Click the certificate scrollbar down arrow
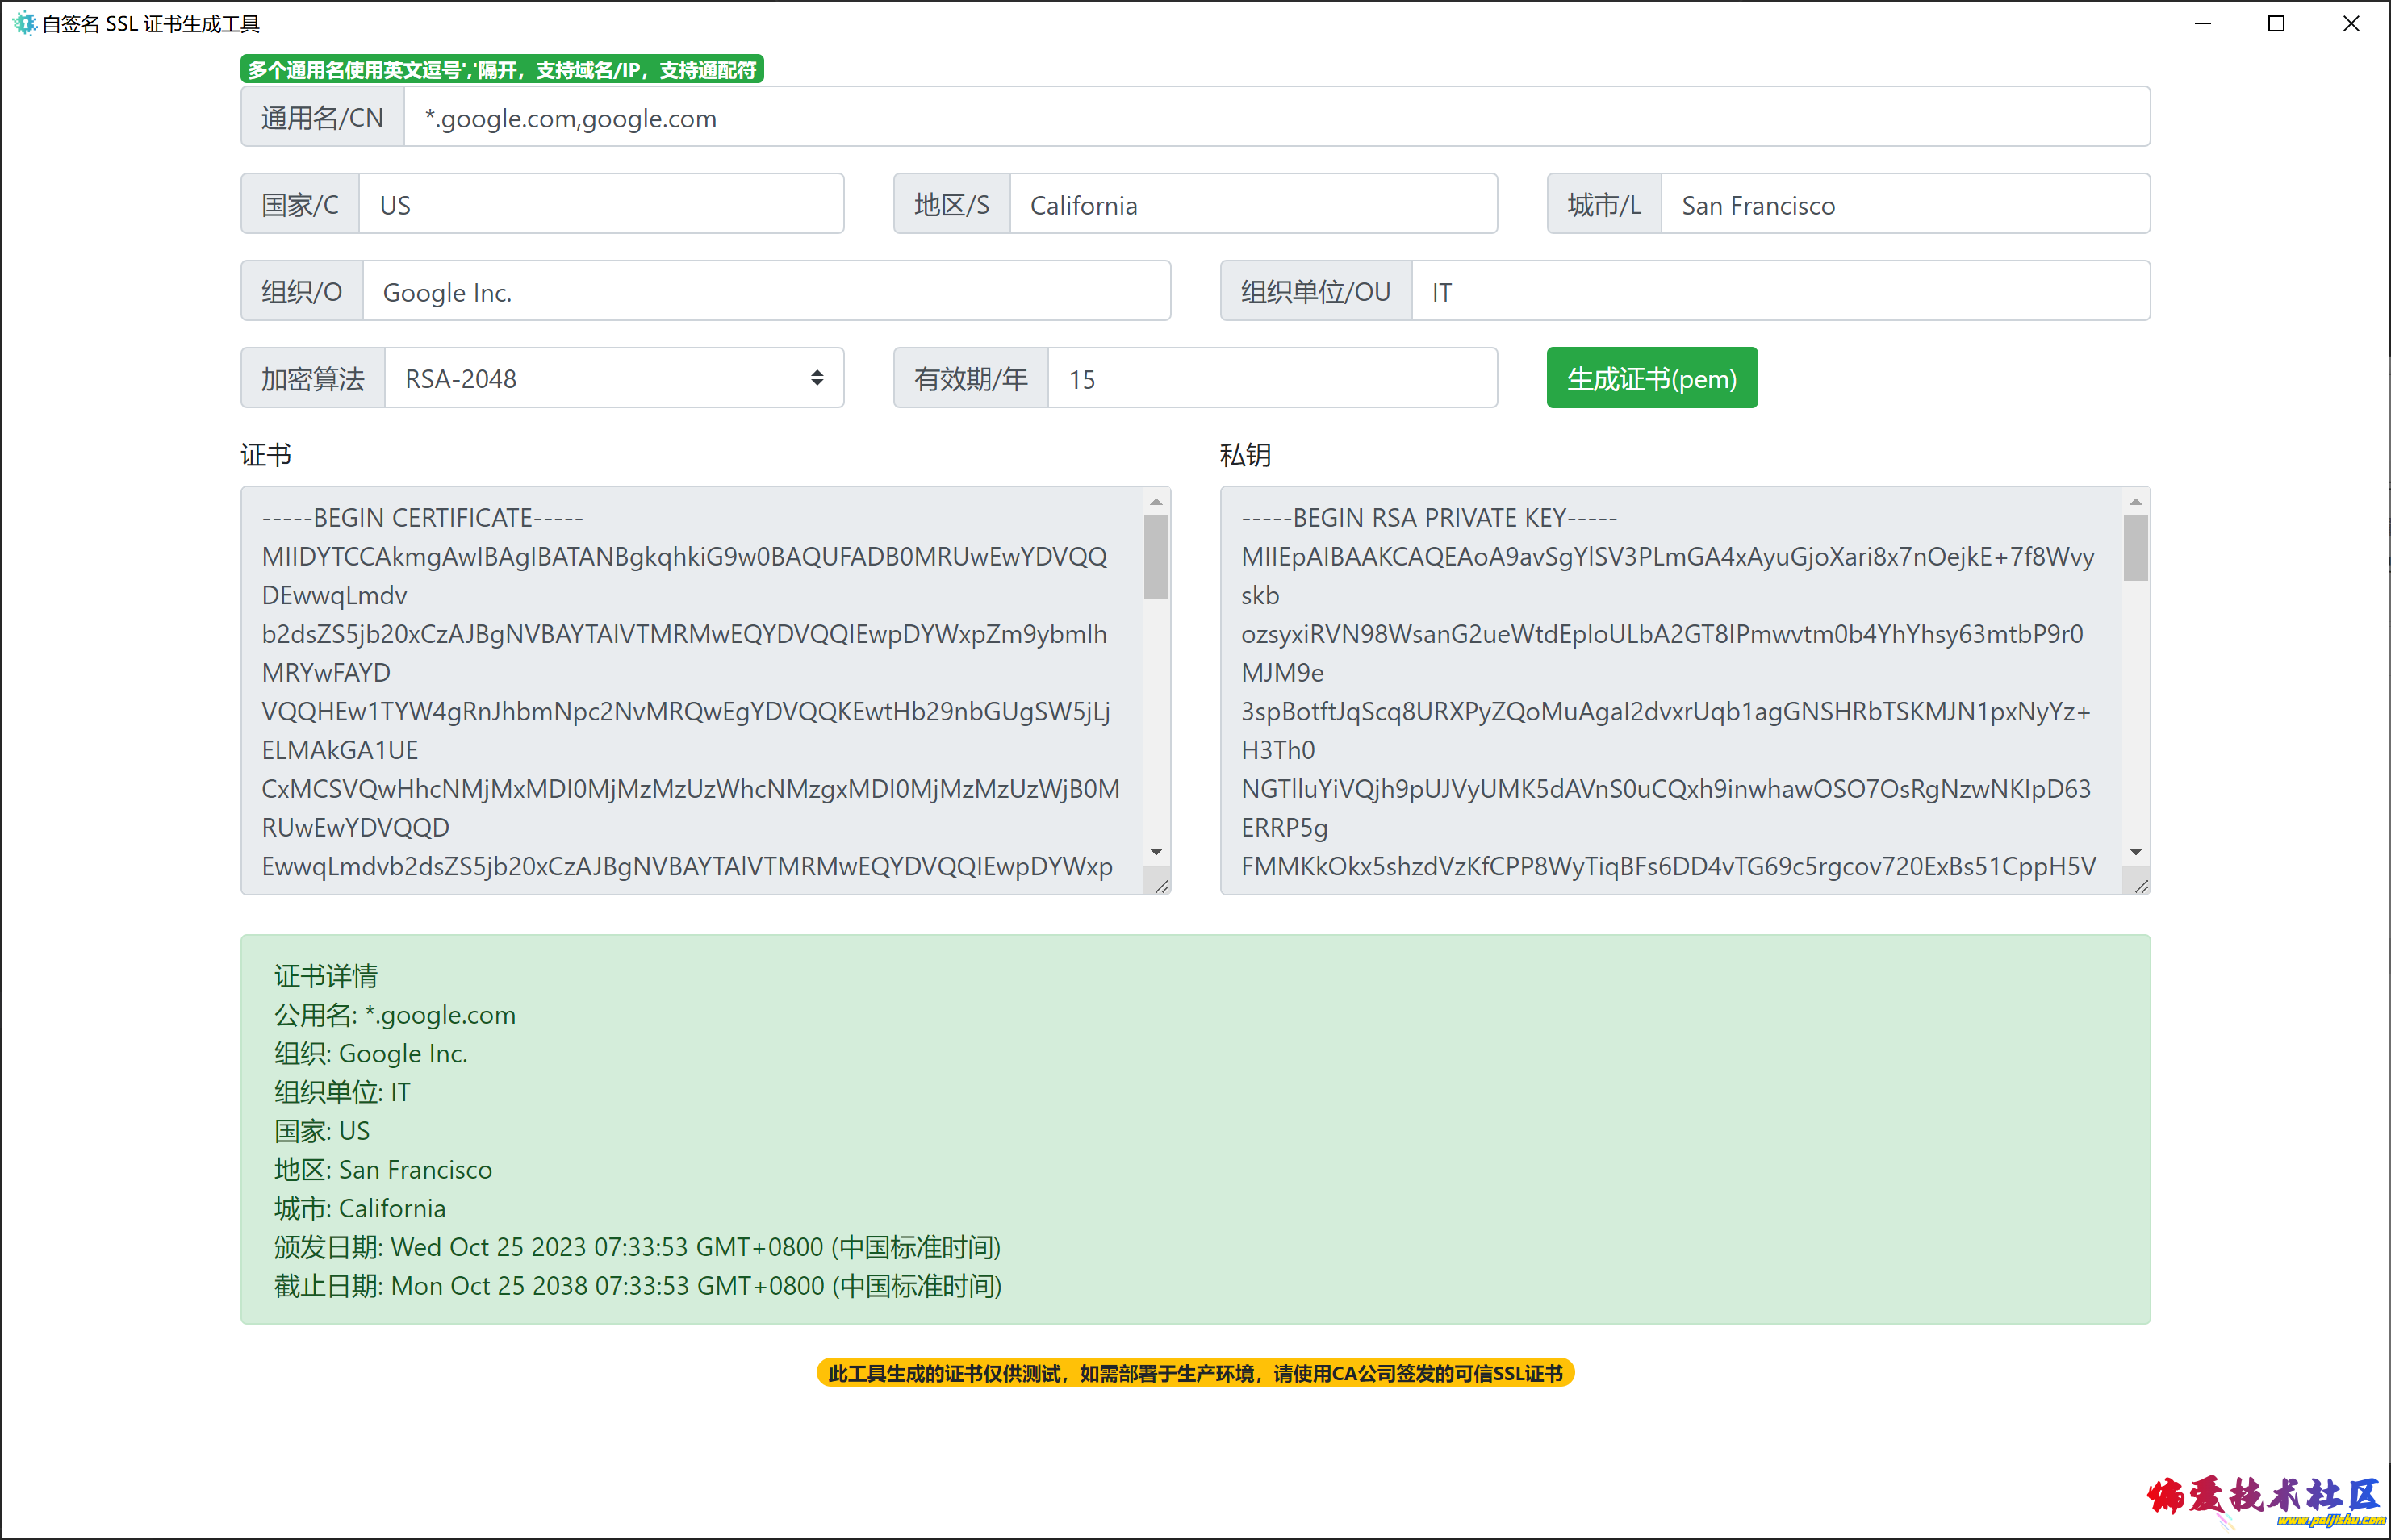 point(1156,852)
